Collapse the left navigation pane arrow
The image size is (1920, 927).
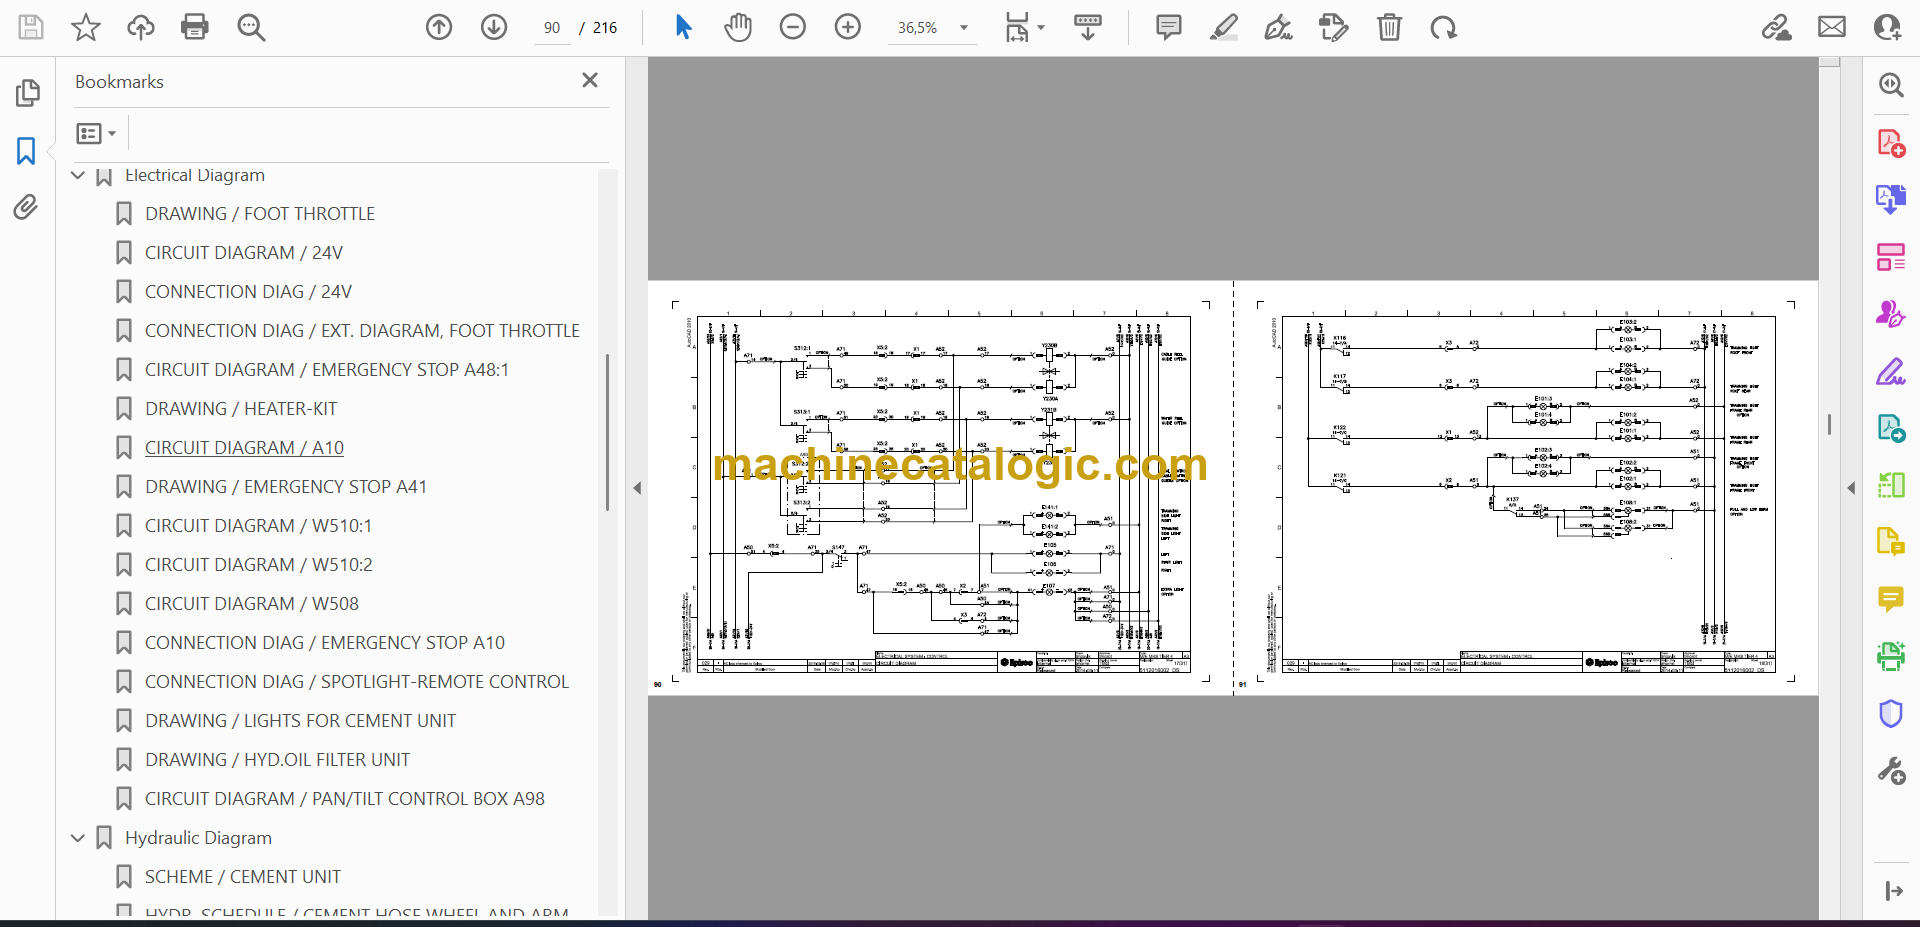coord(637,488)
